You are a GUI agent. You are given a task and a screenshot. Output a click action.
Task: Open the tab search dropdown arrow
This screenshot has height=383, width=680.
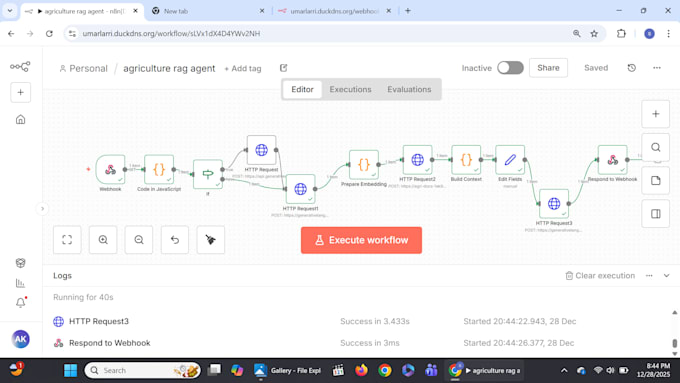click(x=10, y=11)
